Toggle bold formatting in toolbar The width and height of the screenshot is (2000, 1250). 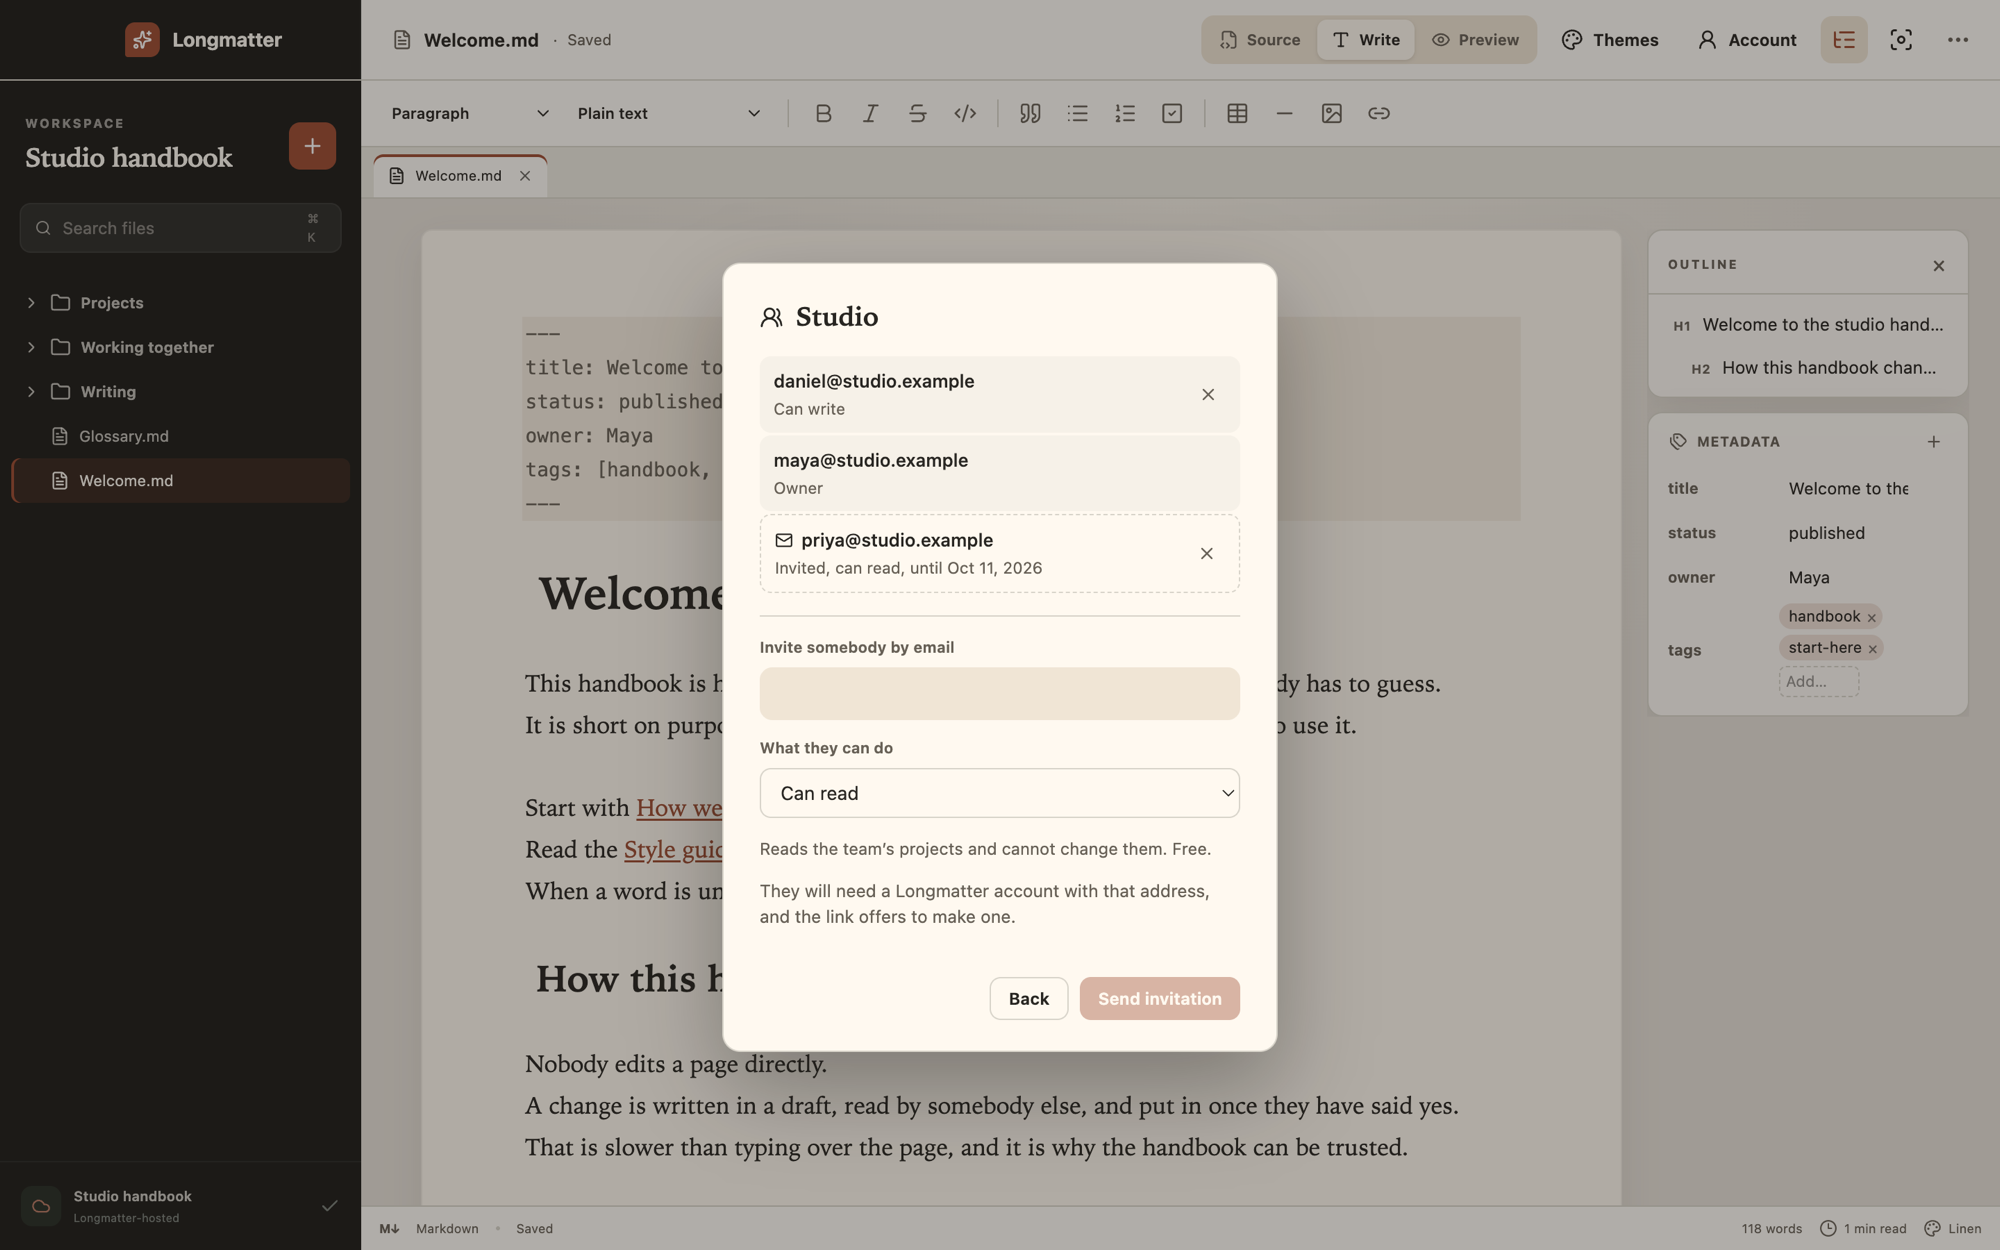(x=823, y=113)
